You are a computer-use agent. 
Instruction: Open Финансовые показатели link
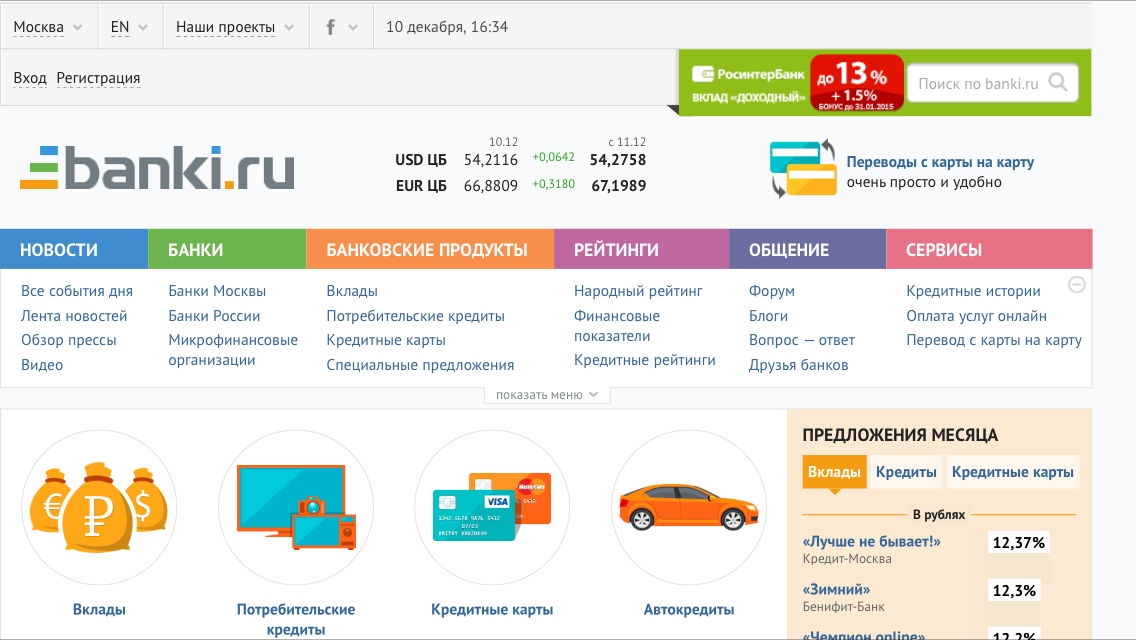tap(617, 326)
